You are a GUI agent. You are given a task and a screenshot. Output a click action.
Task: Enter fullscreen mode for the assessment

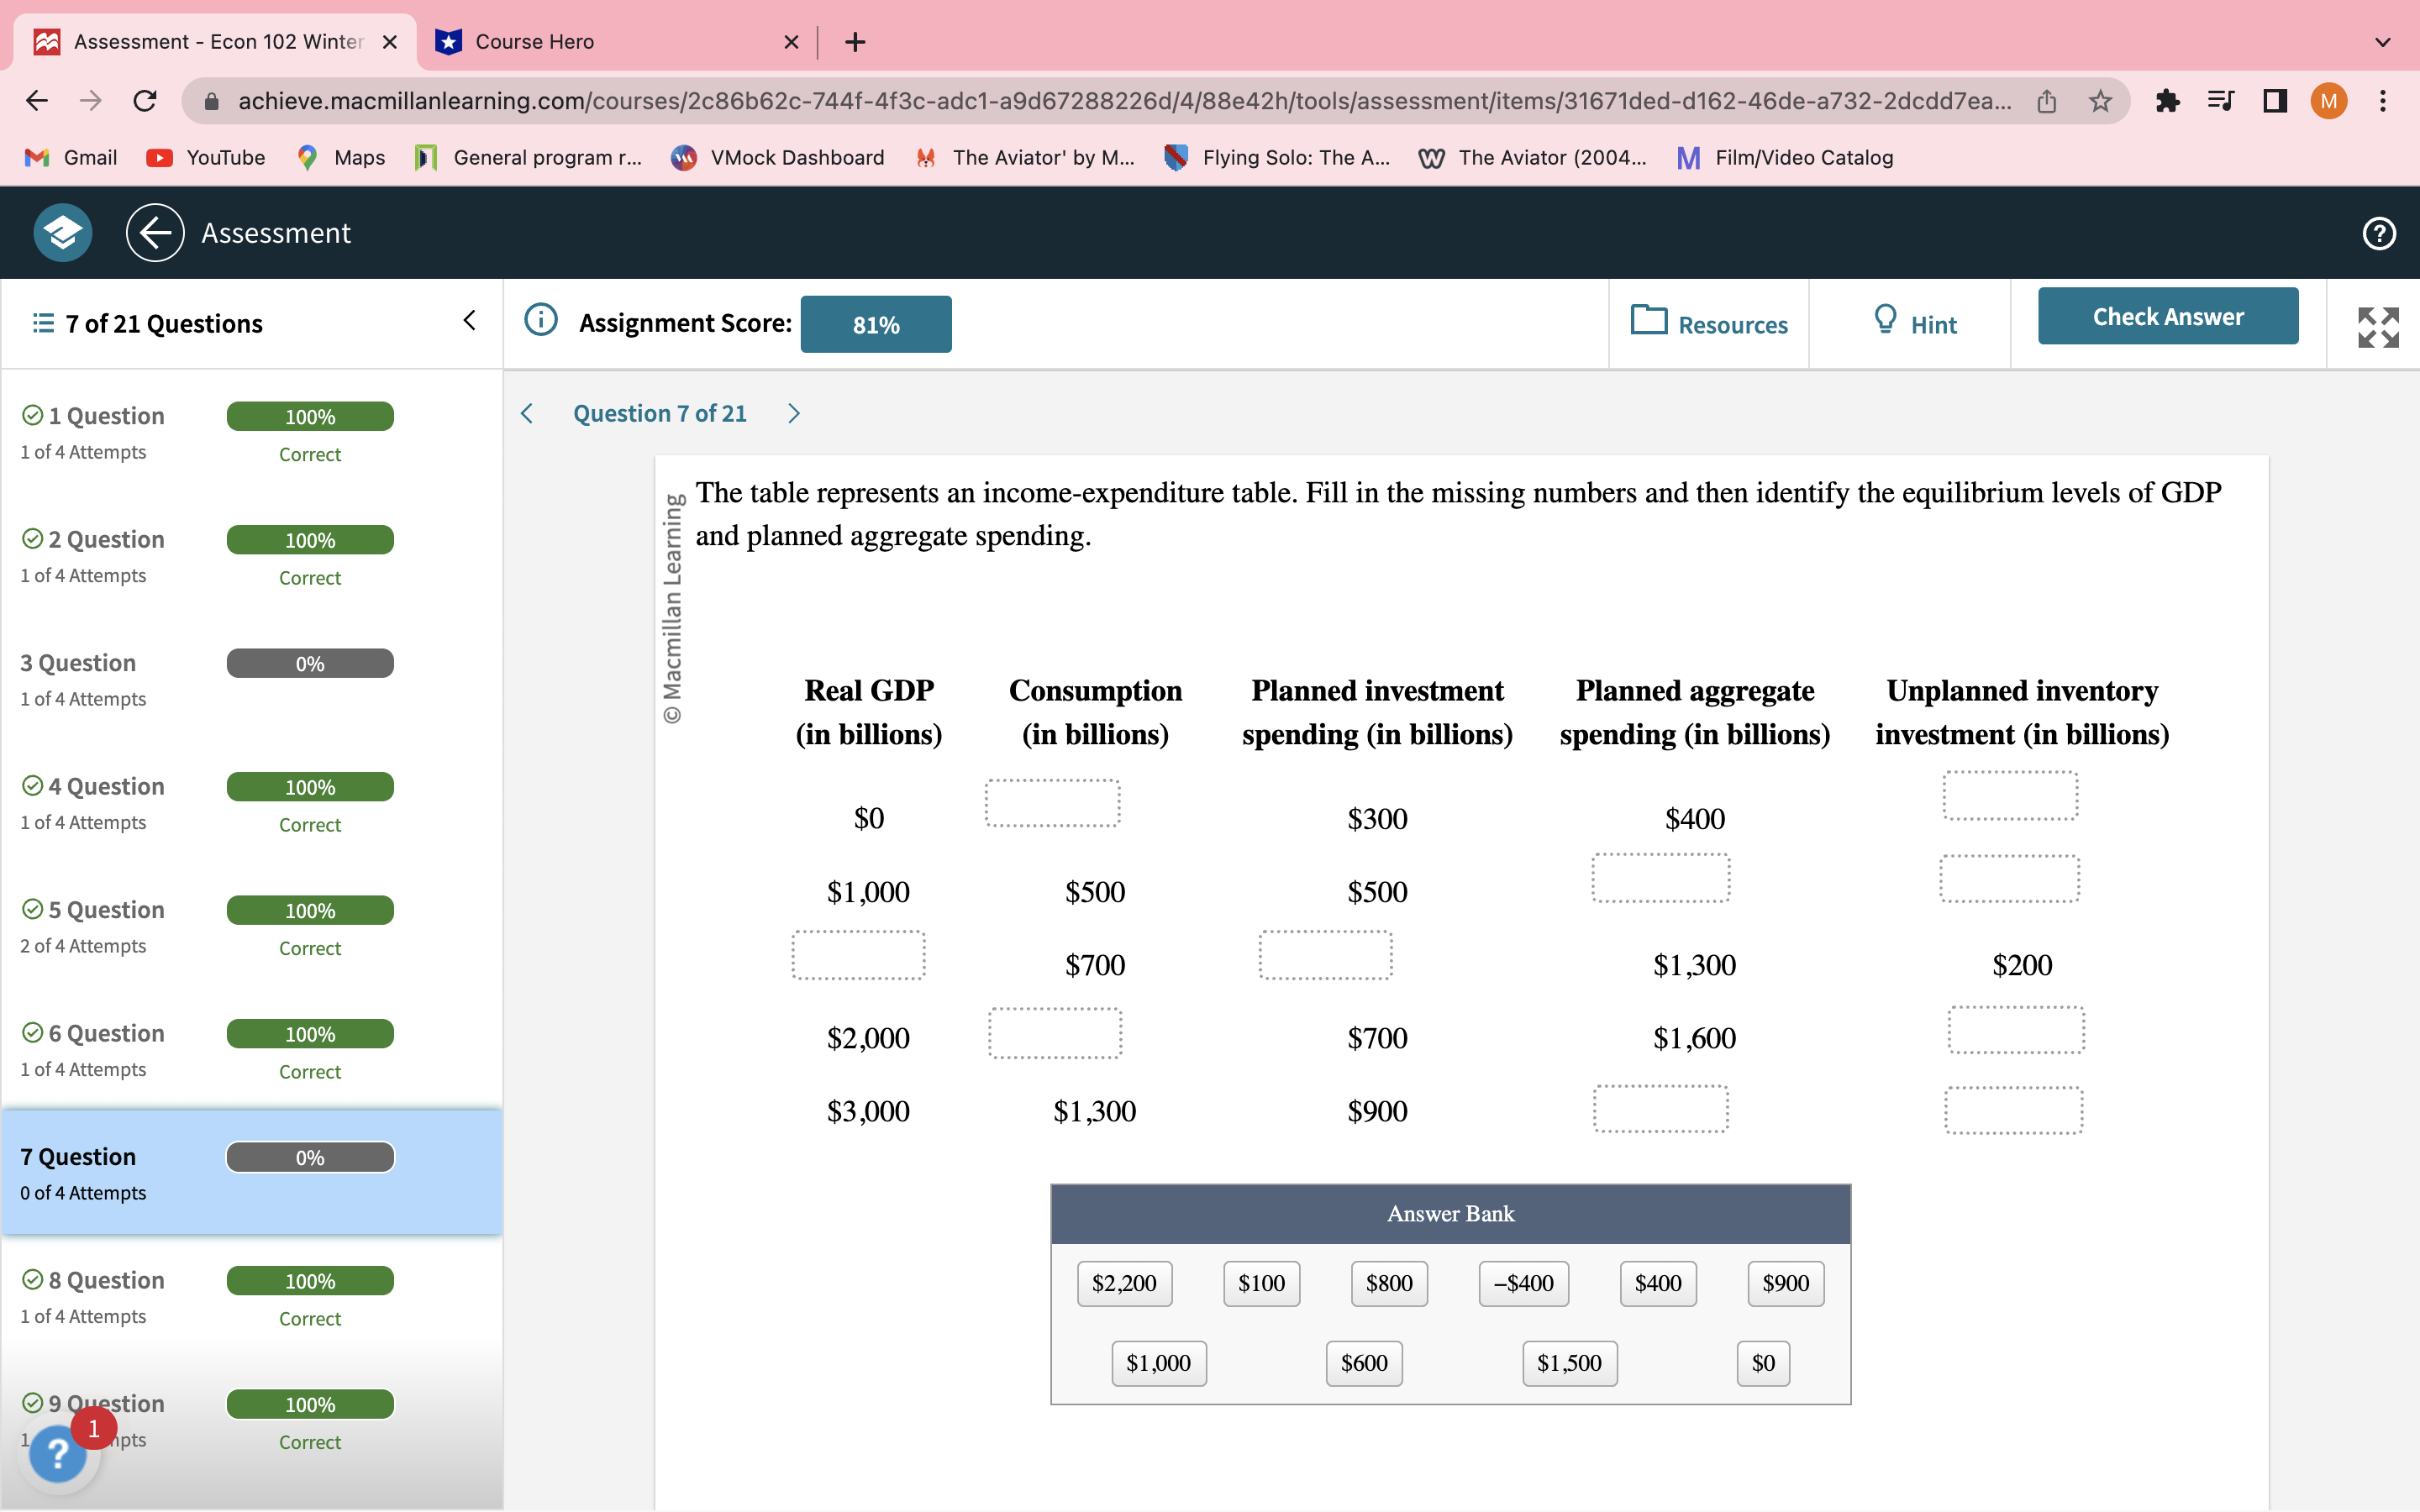pos(2377,326)
